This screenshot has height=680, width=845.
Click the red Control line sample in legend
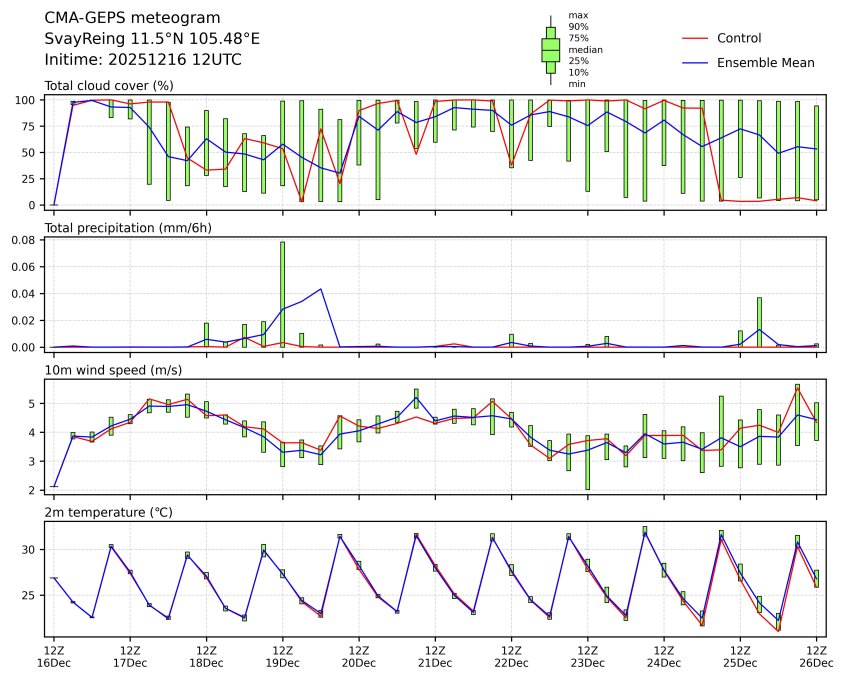[x=694, y=38]
